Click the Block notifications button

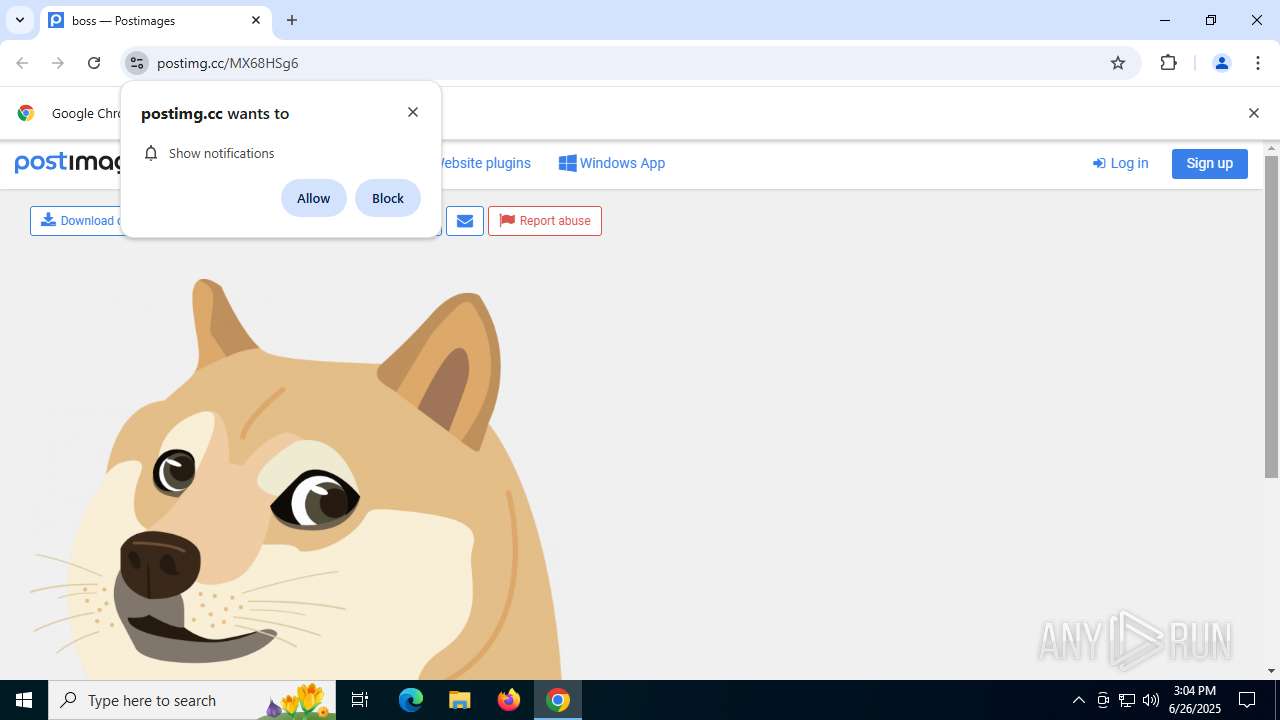[388, 198]
